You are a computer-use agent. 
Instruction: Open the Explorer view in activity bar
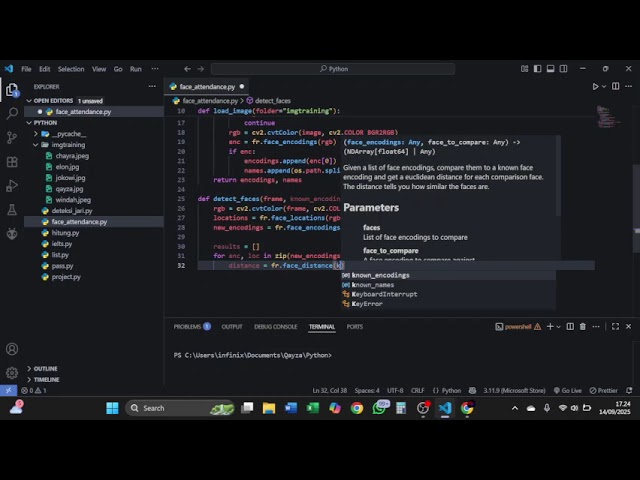click(12, 90)
